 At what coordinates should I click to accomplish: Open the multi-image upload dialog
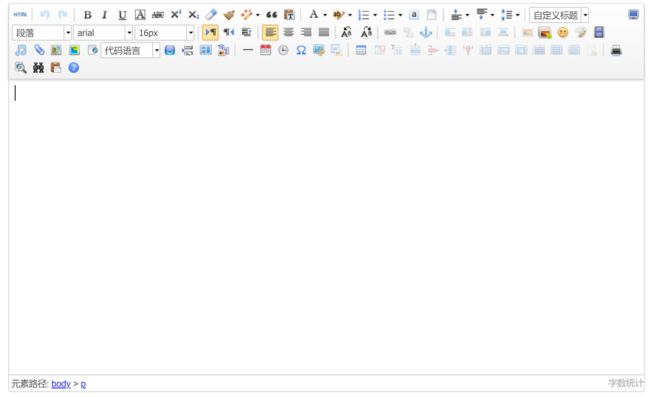(x=545, y=32)
